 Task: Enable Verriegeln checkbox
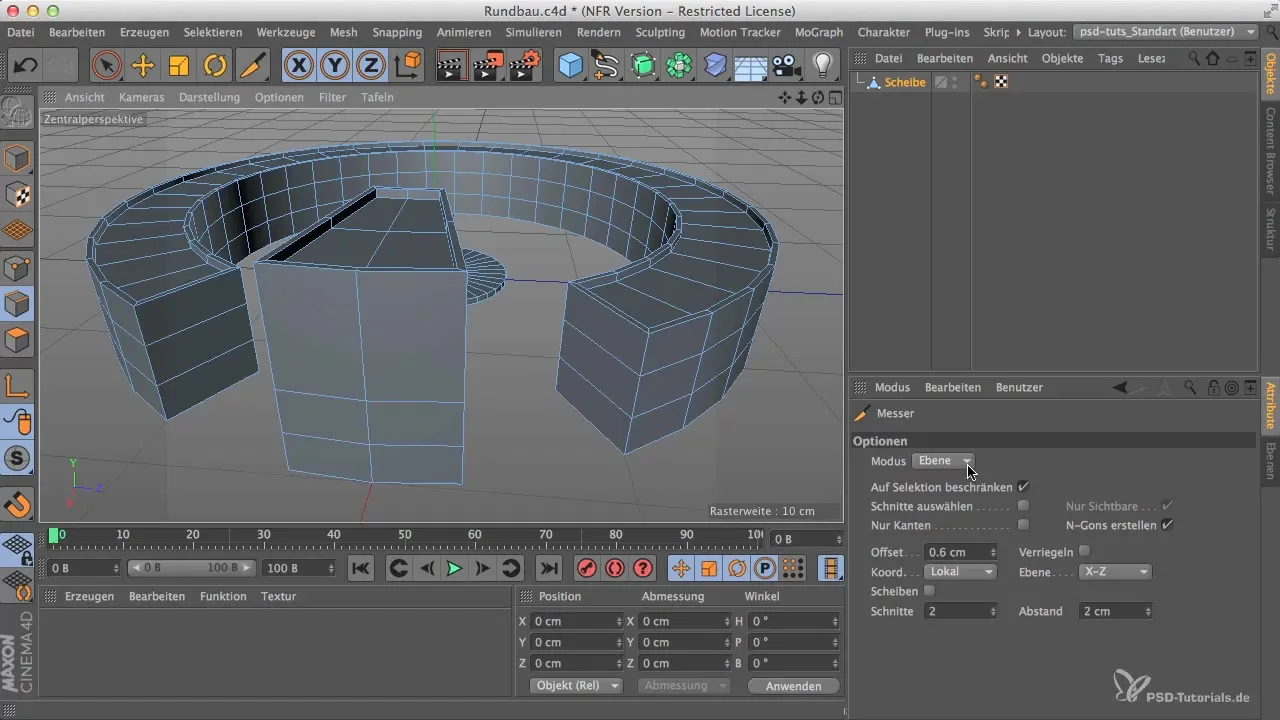[x=1085, y=551]
